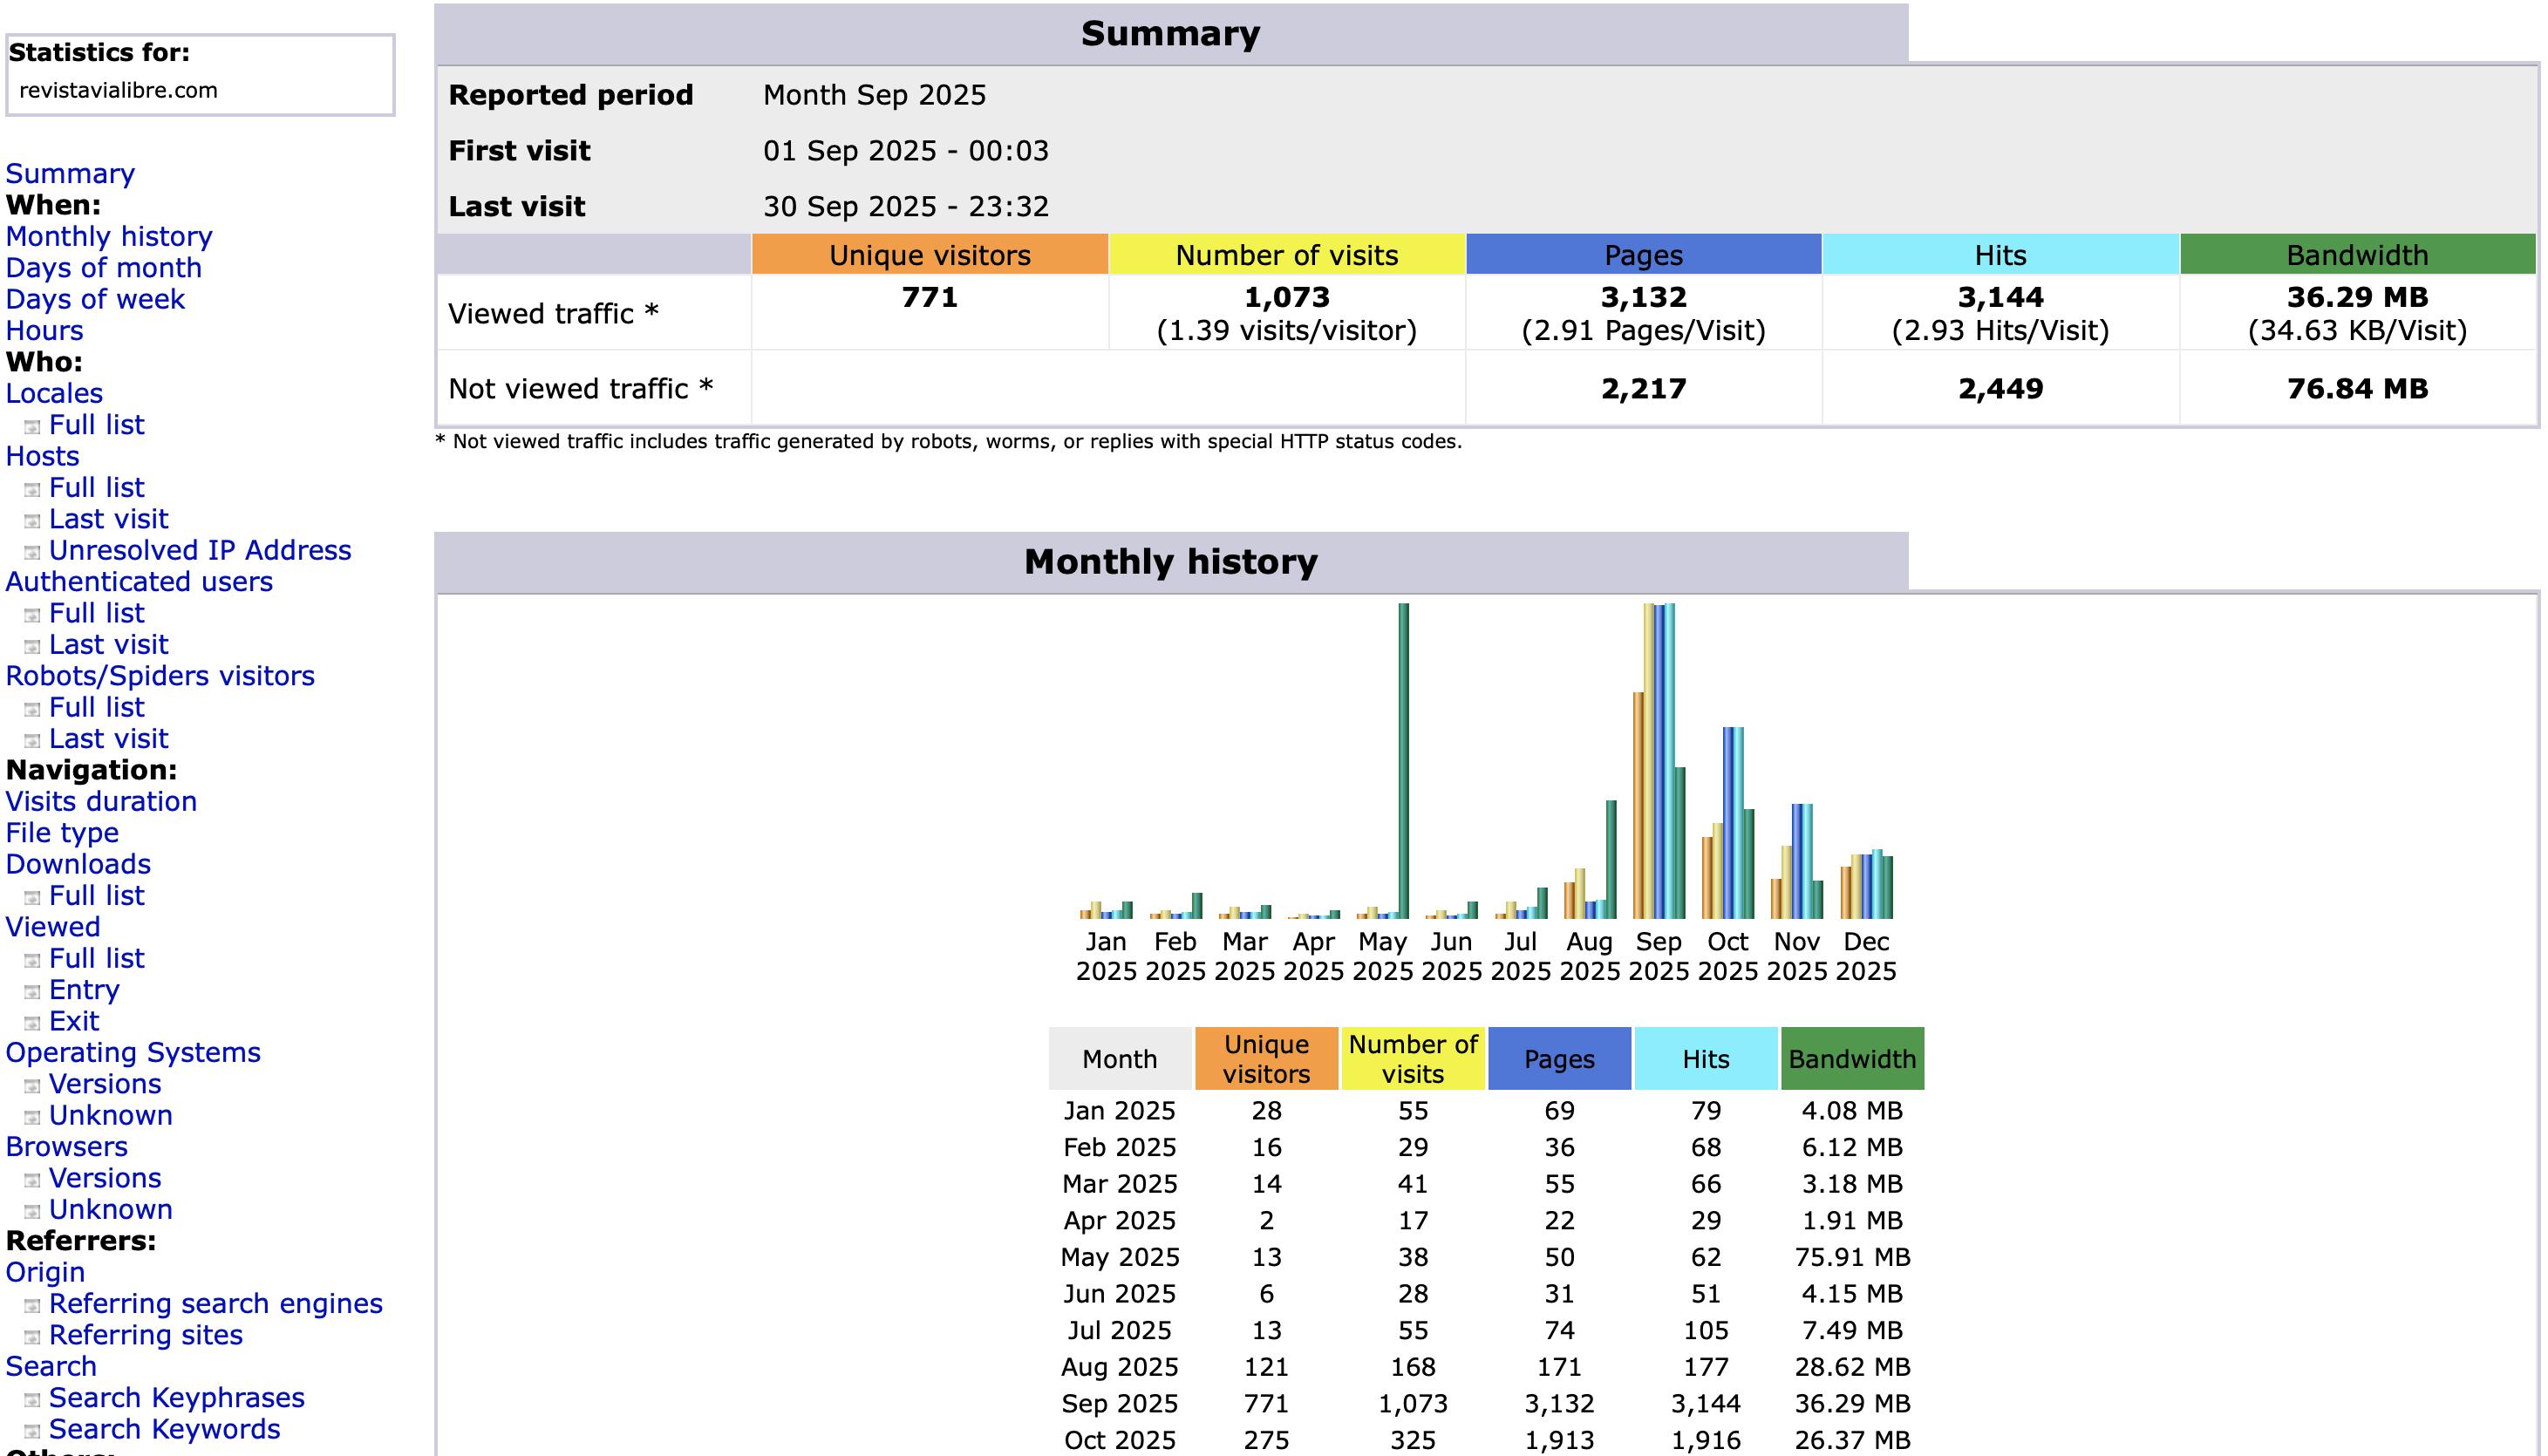2548x1456 pixels.
Task: Click the orange Unique visitors summary header
Action: 929,255
